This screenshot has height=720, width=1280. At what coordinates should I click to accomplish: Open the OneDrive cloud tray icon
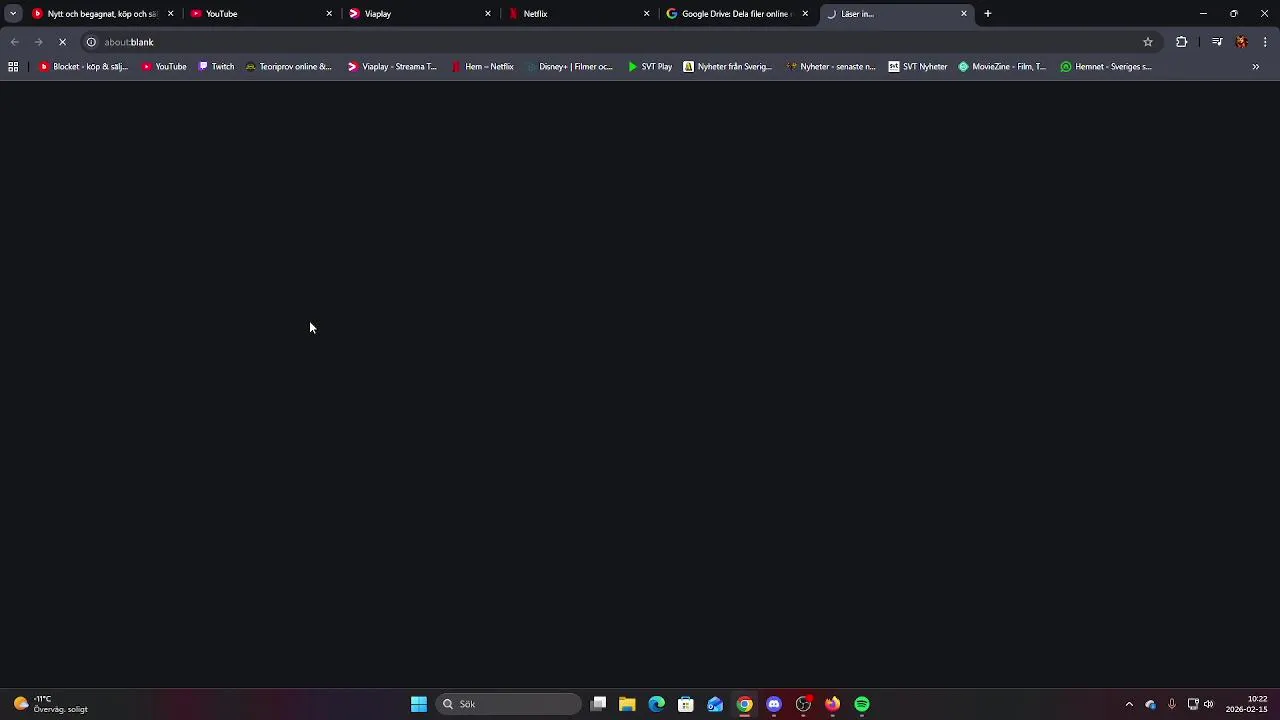1150,704
